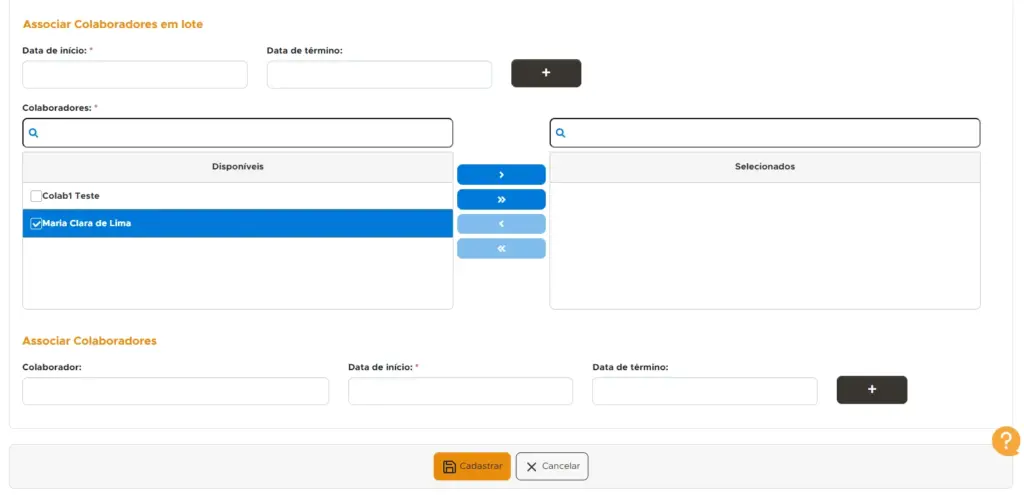Viewport: 1024px width, 495px height.
Task: Click the Cancelar button
Action: [x=552, y=466]
